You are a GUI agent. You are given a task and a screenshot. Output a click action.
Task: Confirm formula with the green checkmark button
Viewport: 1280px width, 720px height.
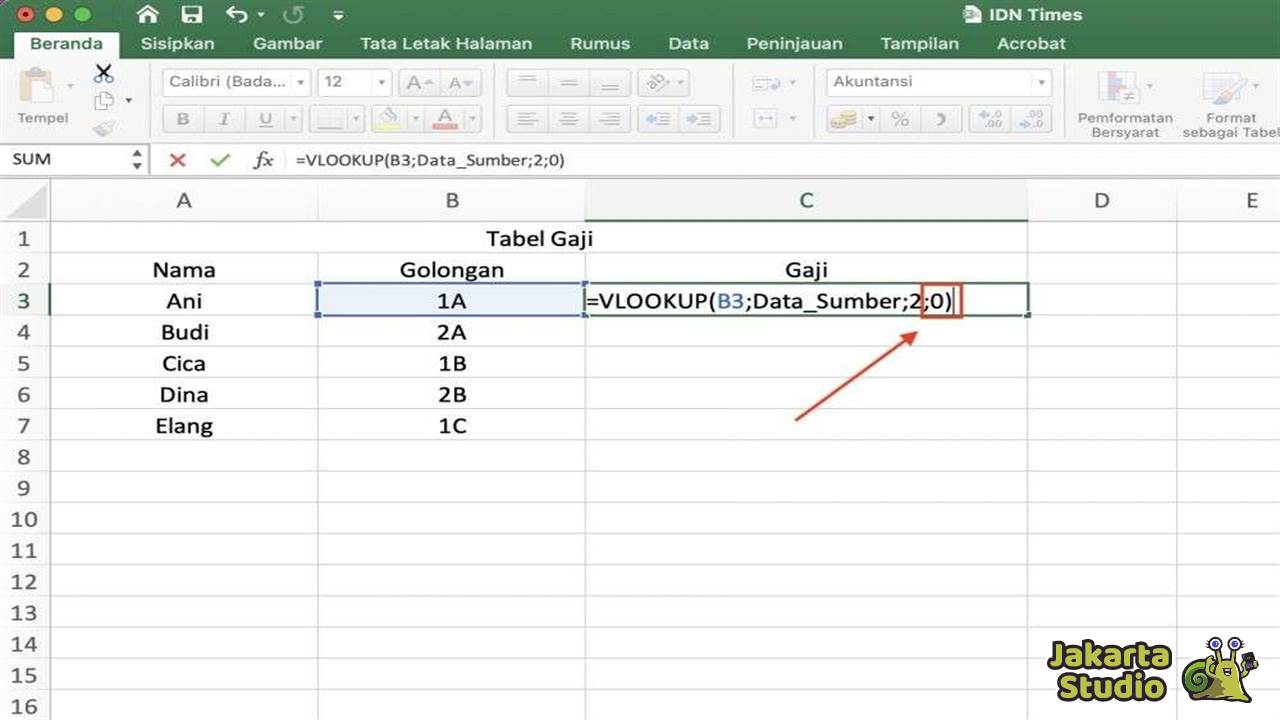click(x=222, y=159)
